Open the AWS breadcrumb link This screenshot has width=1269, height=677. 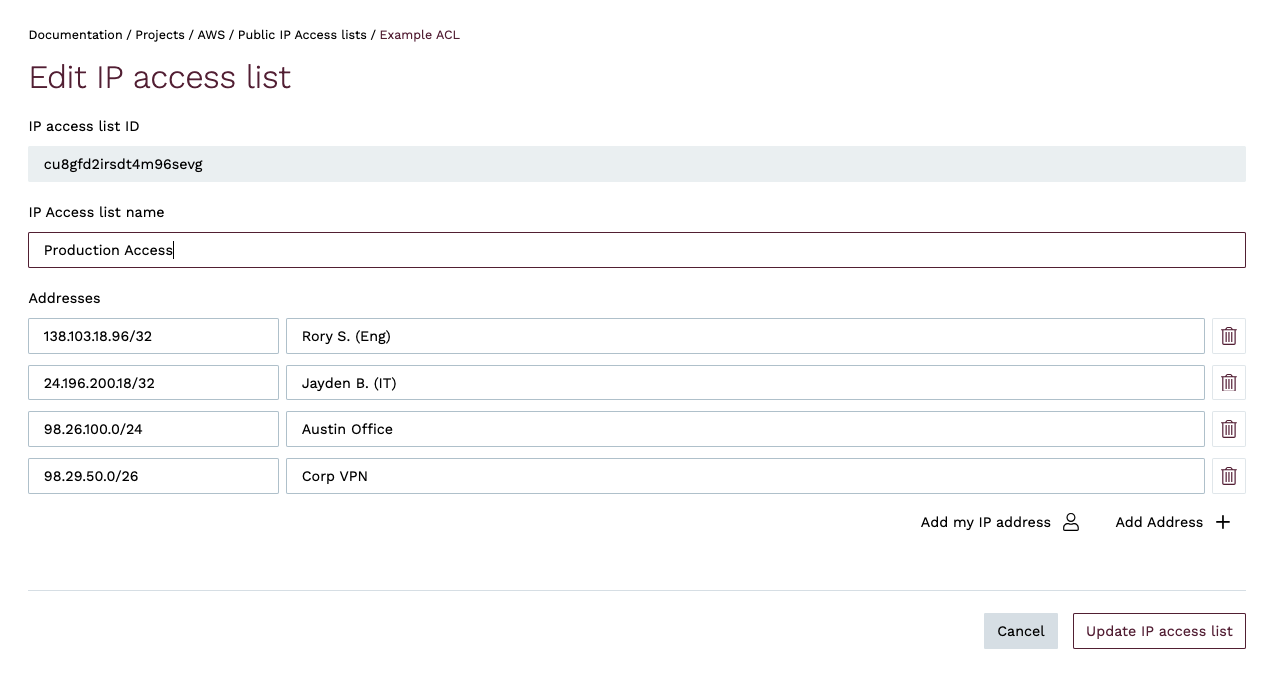click(x=212, y=34)
